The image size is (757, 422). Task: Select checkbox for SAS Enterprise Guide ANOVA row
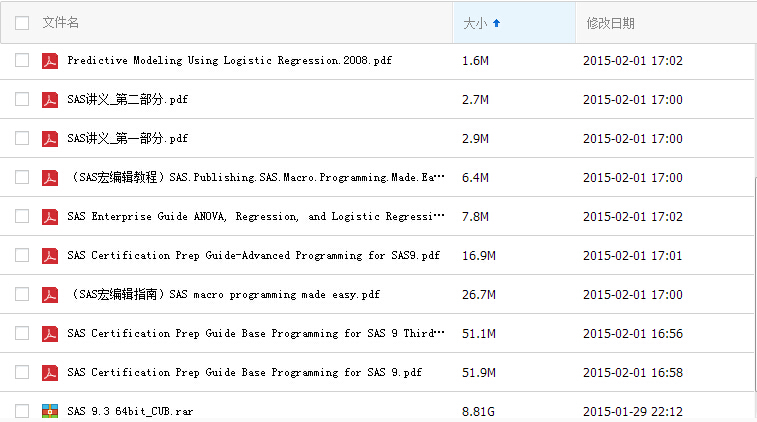point(22,216)
